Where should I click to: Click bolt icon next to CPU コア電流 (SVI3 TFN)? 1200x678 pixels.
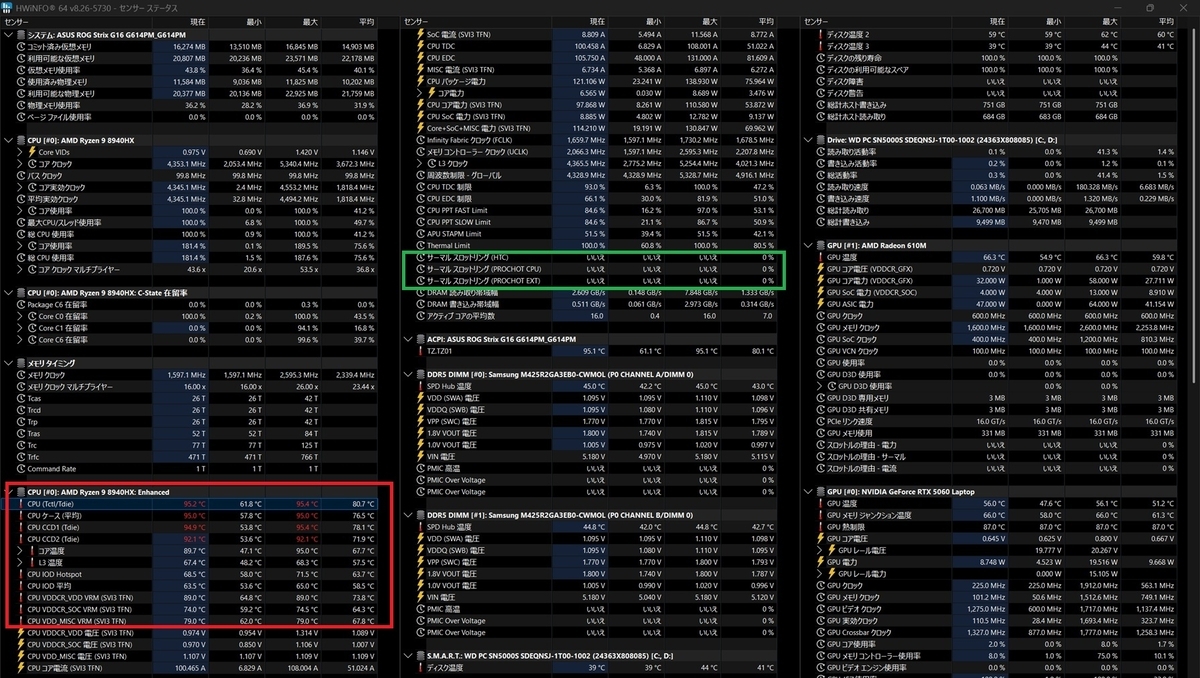[x=21, y=668]
